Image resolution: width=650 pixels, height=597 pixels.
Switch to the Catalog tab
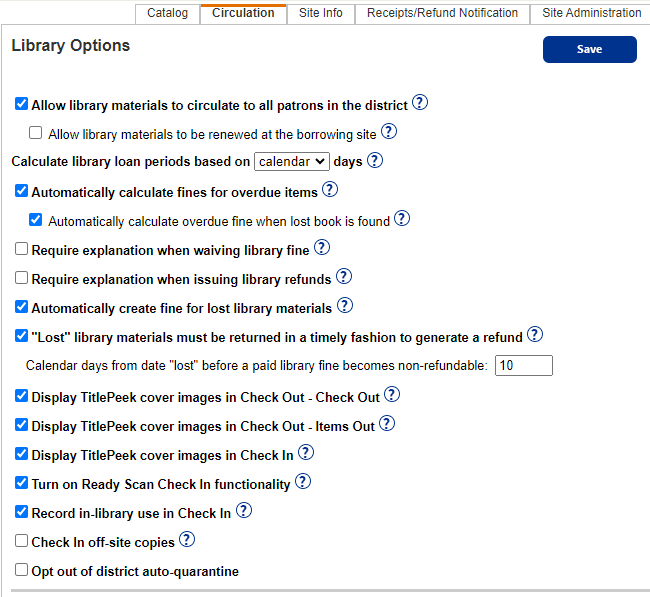click(x=167, y=13)
